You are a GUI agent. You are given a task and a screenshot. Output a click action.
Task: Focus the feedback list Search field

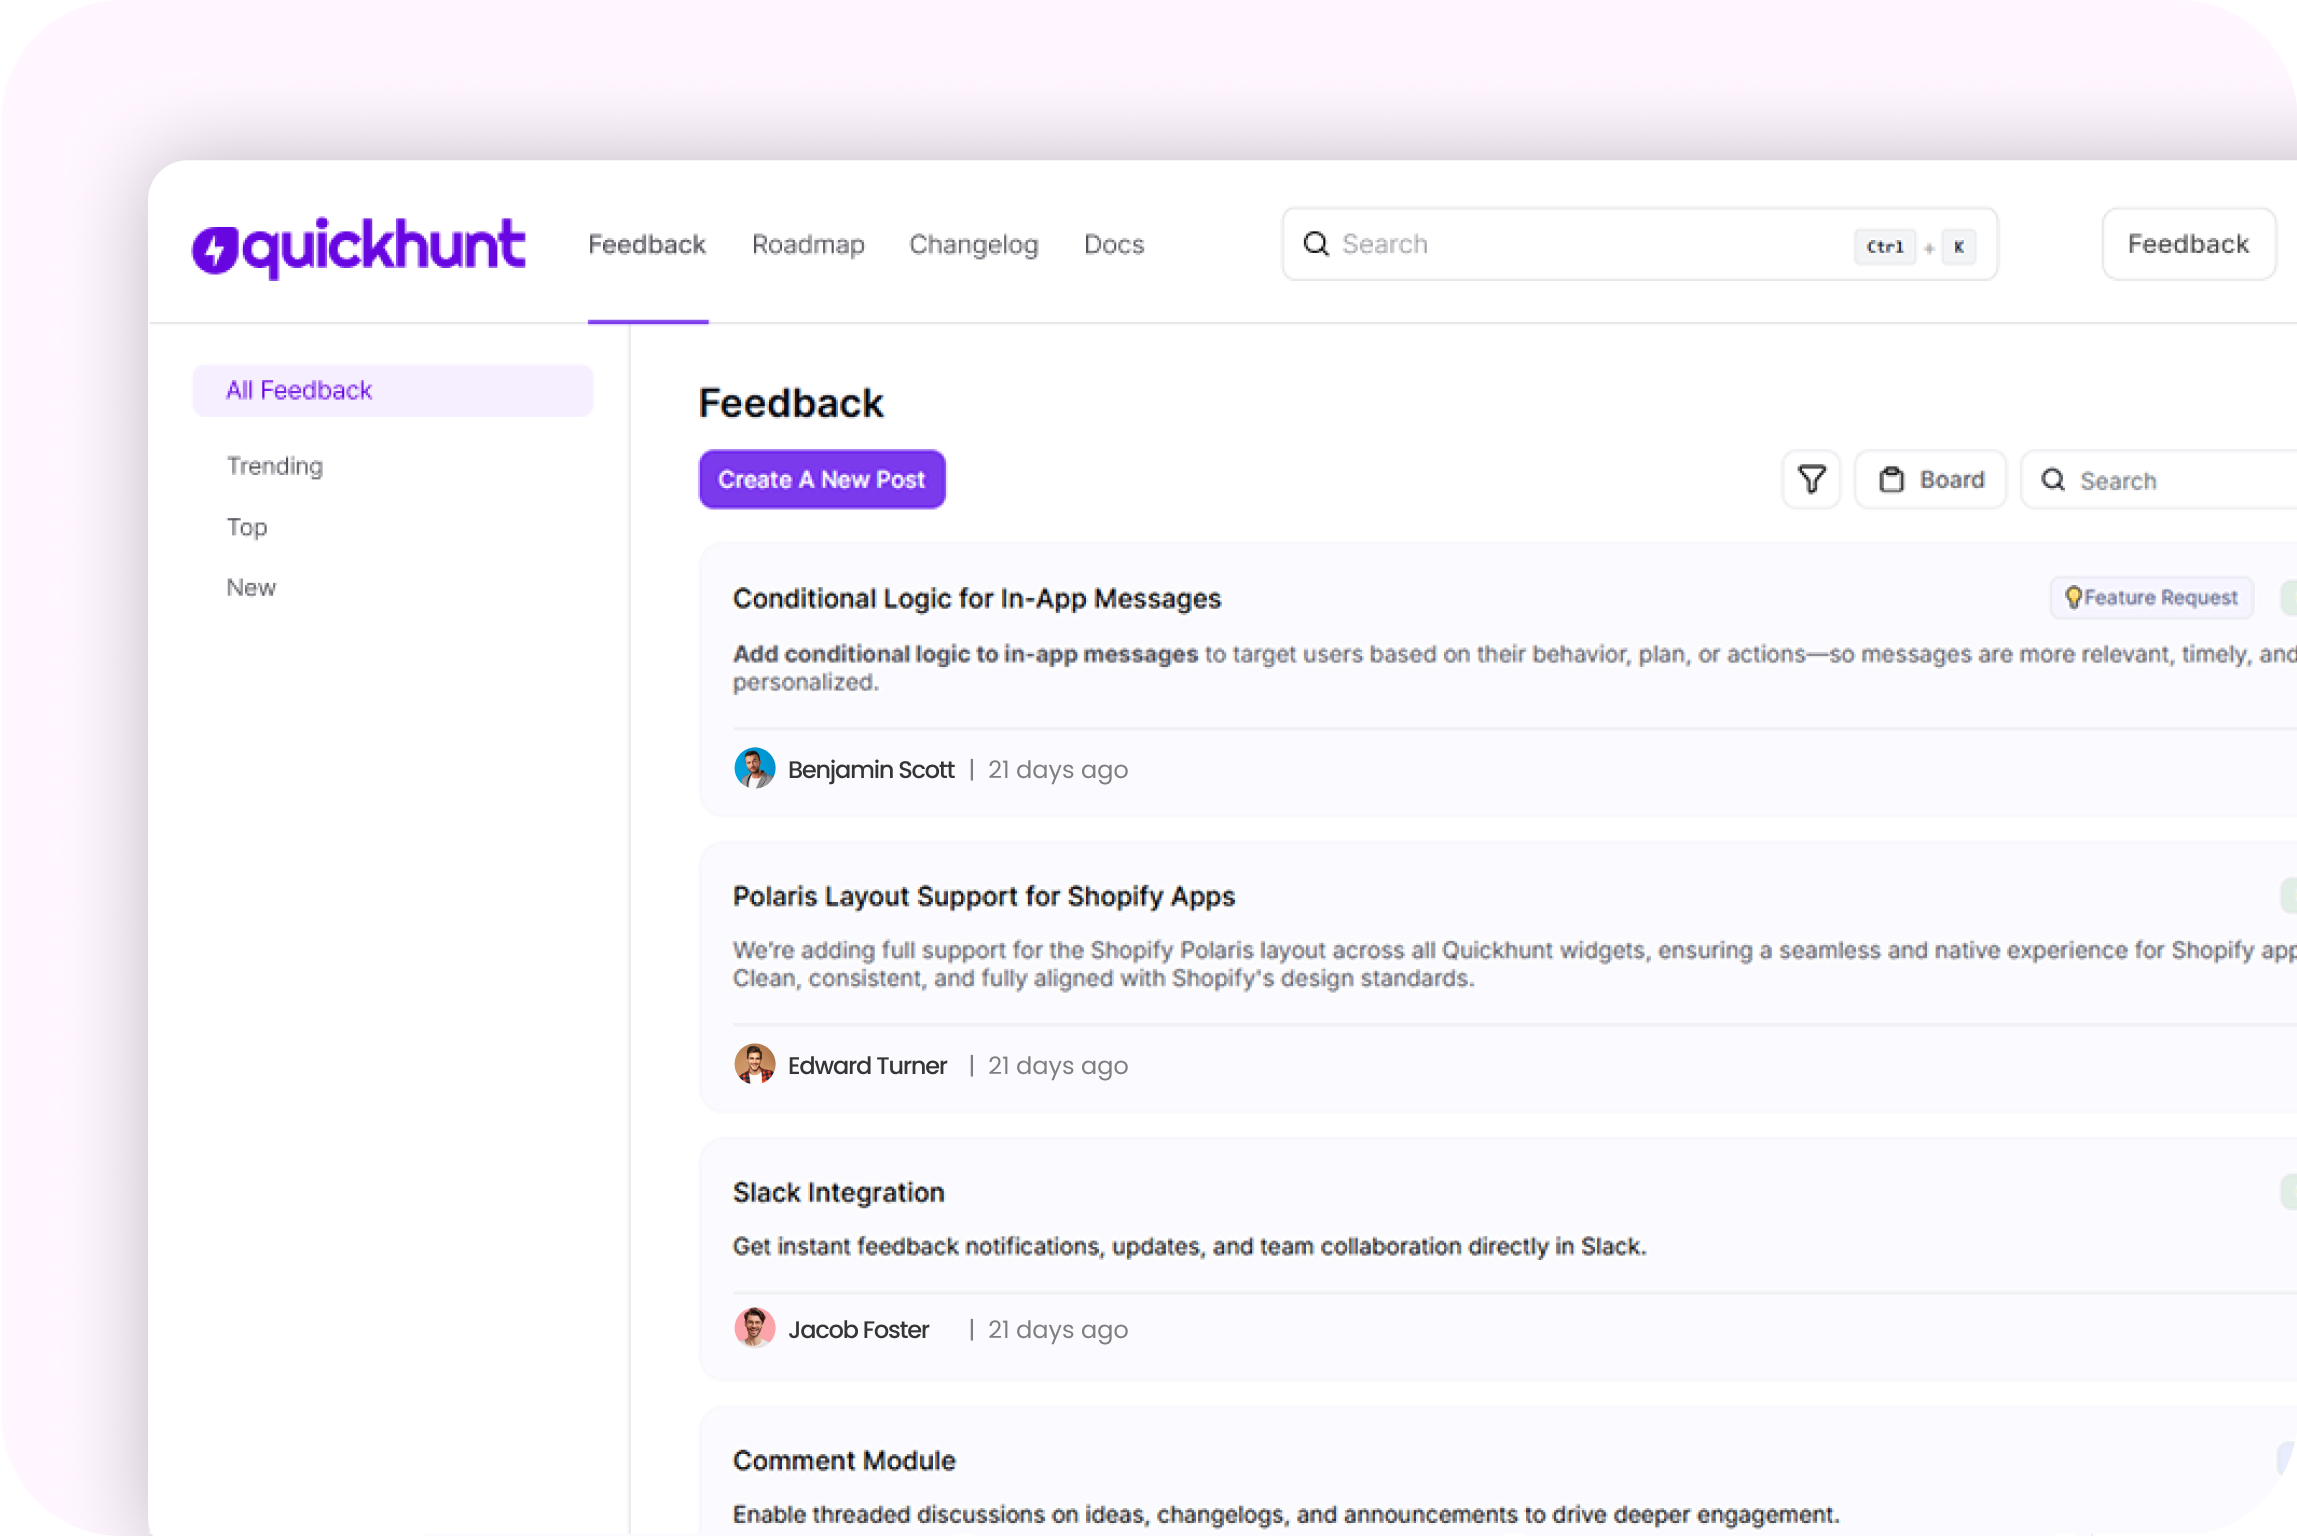click(x=2160, y=480)
